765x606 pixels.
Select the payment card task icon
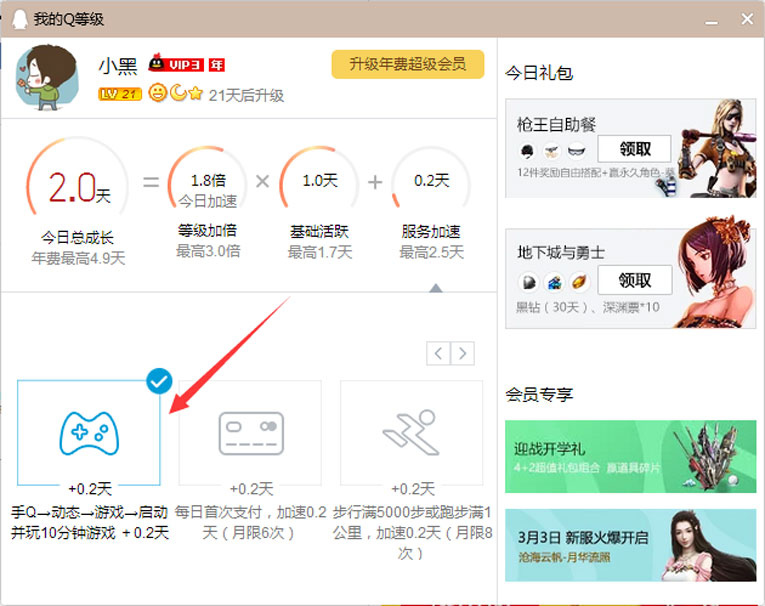251,433
